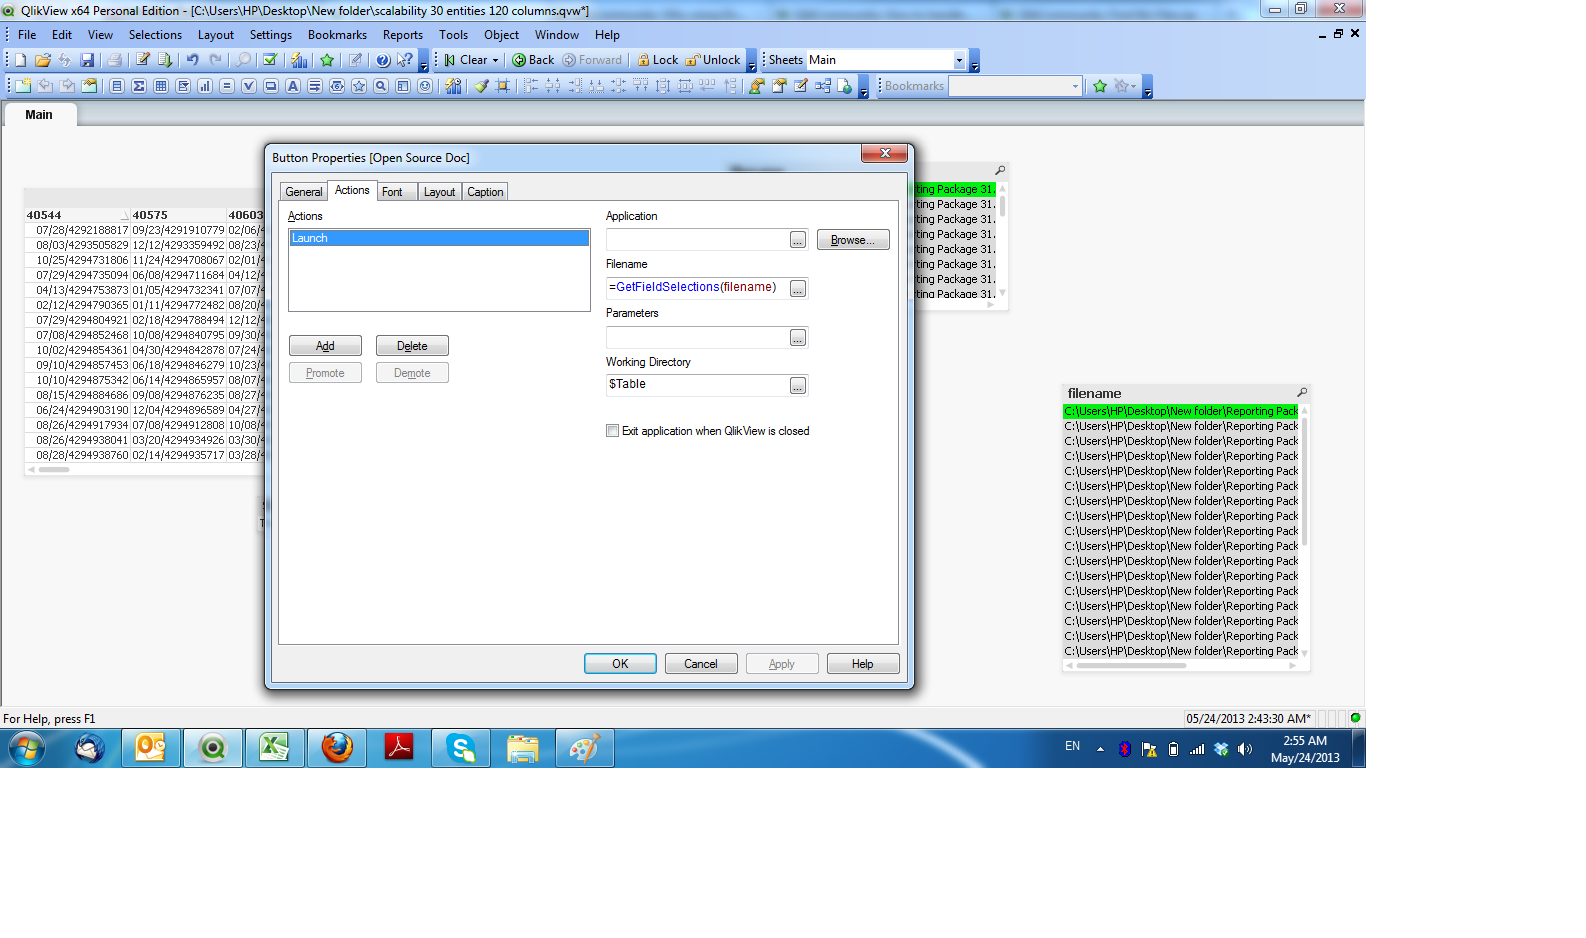The image size is (1586, 938).
Task: Open Excel from the taskbar
Action: (x=275, y=748)
